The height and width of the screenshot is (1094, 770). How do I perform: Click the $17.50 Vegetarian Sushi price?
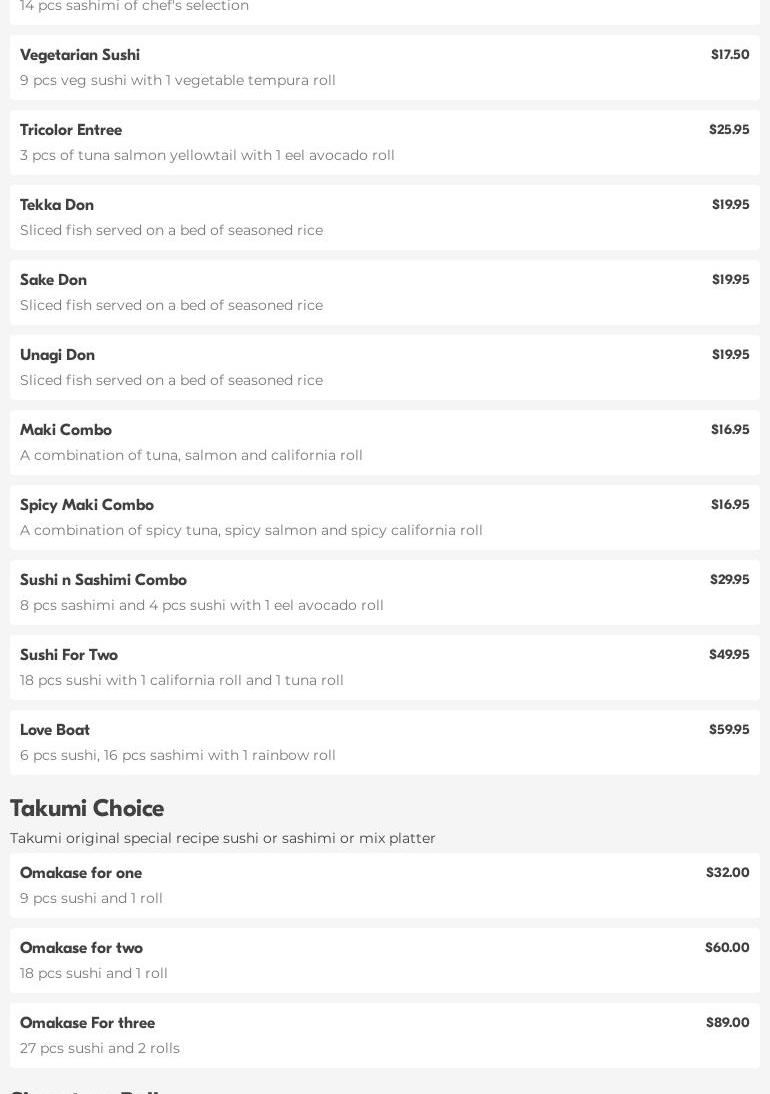pos(730,55)
